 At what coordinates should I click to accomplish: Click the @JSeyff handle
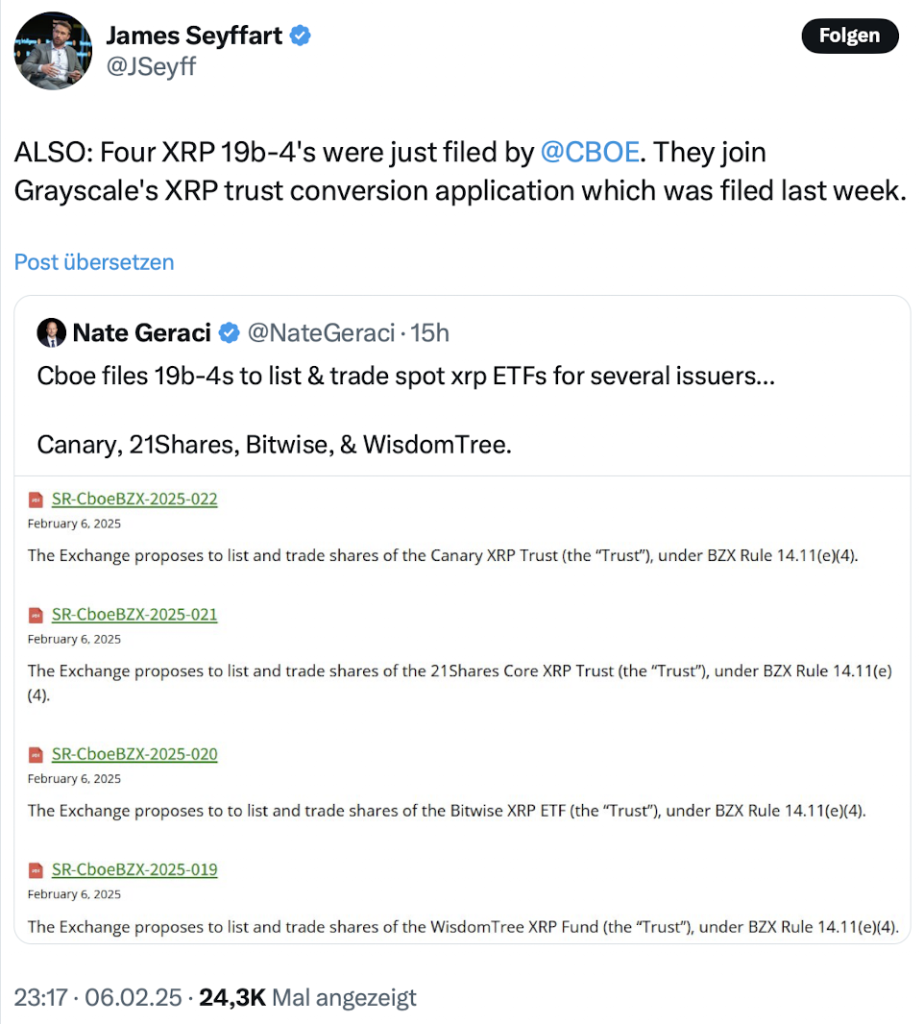tap(151, 66)
